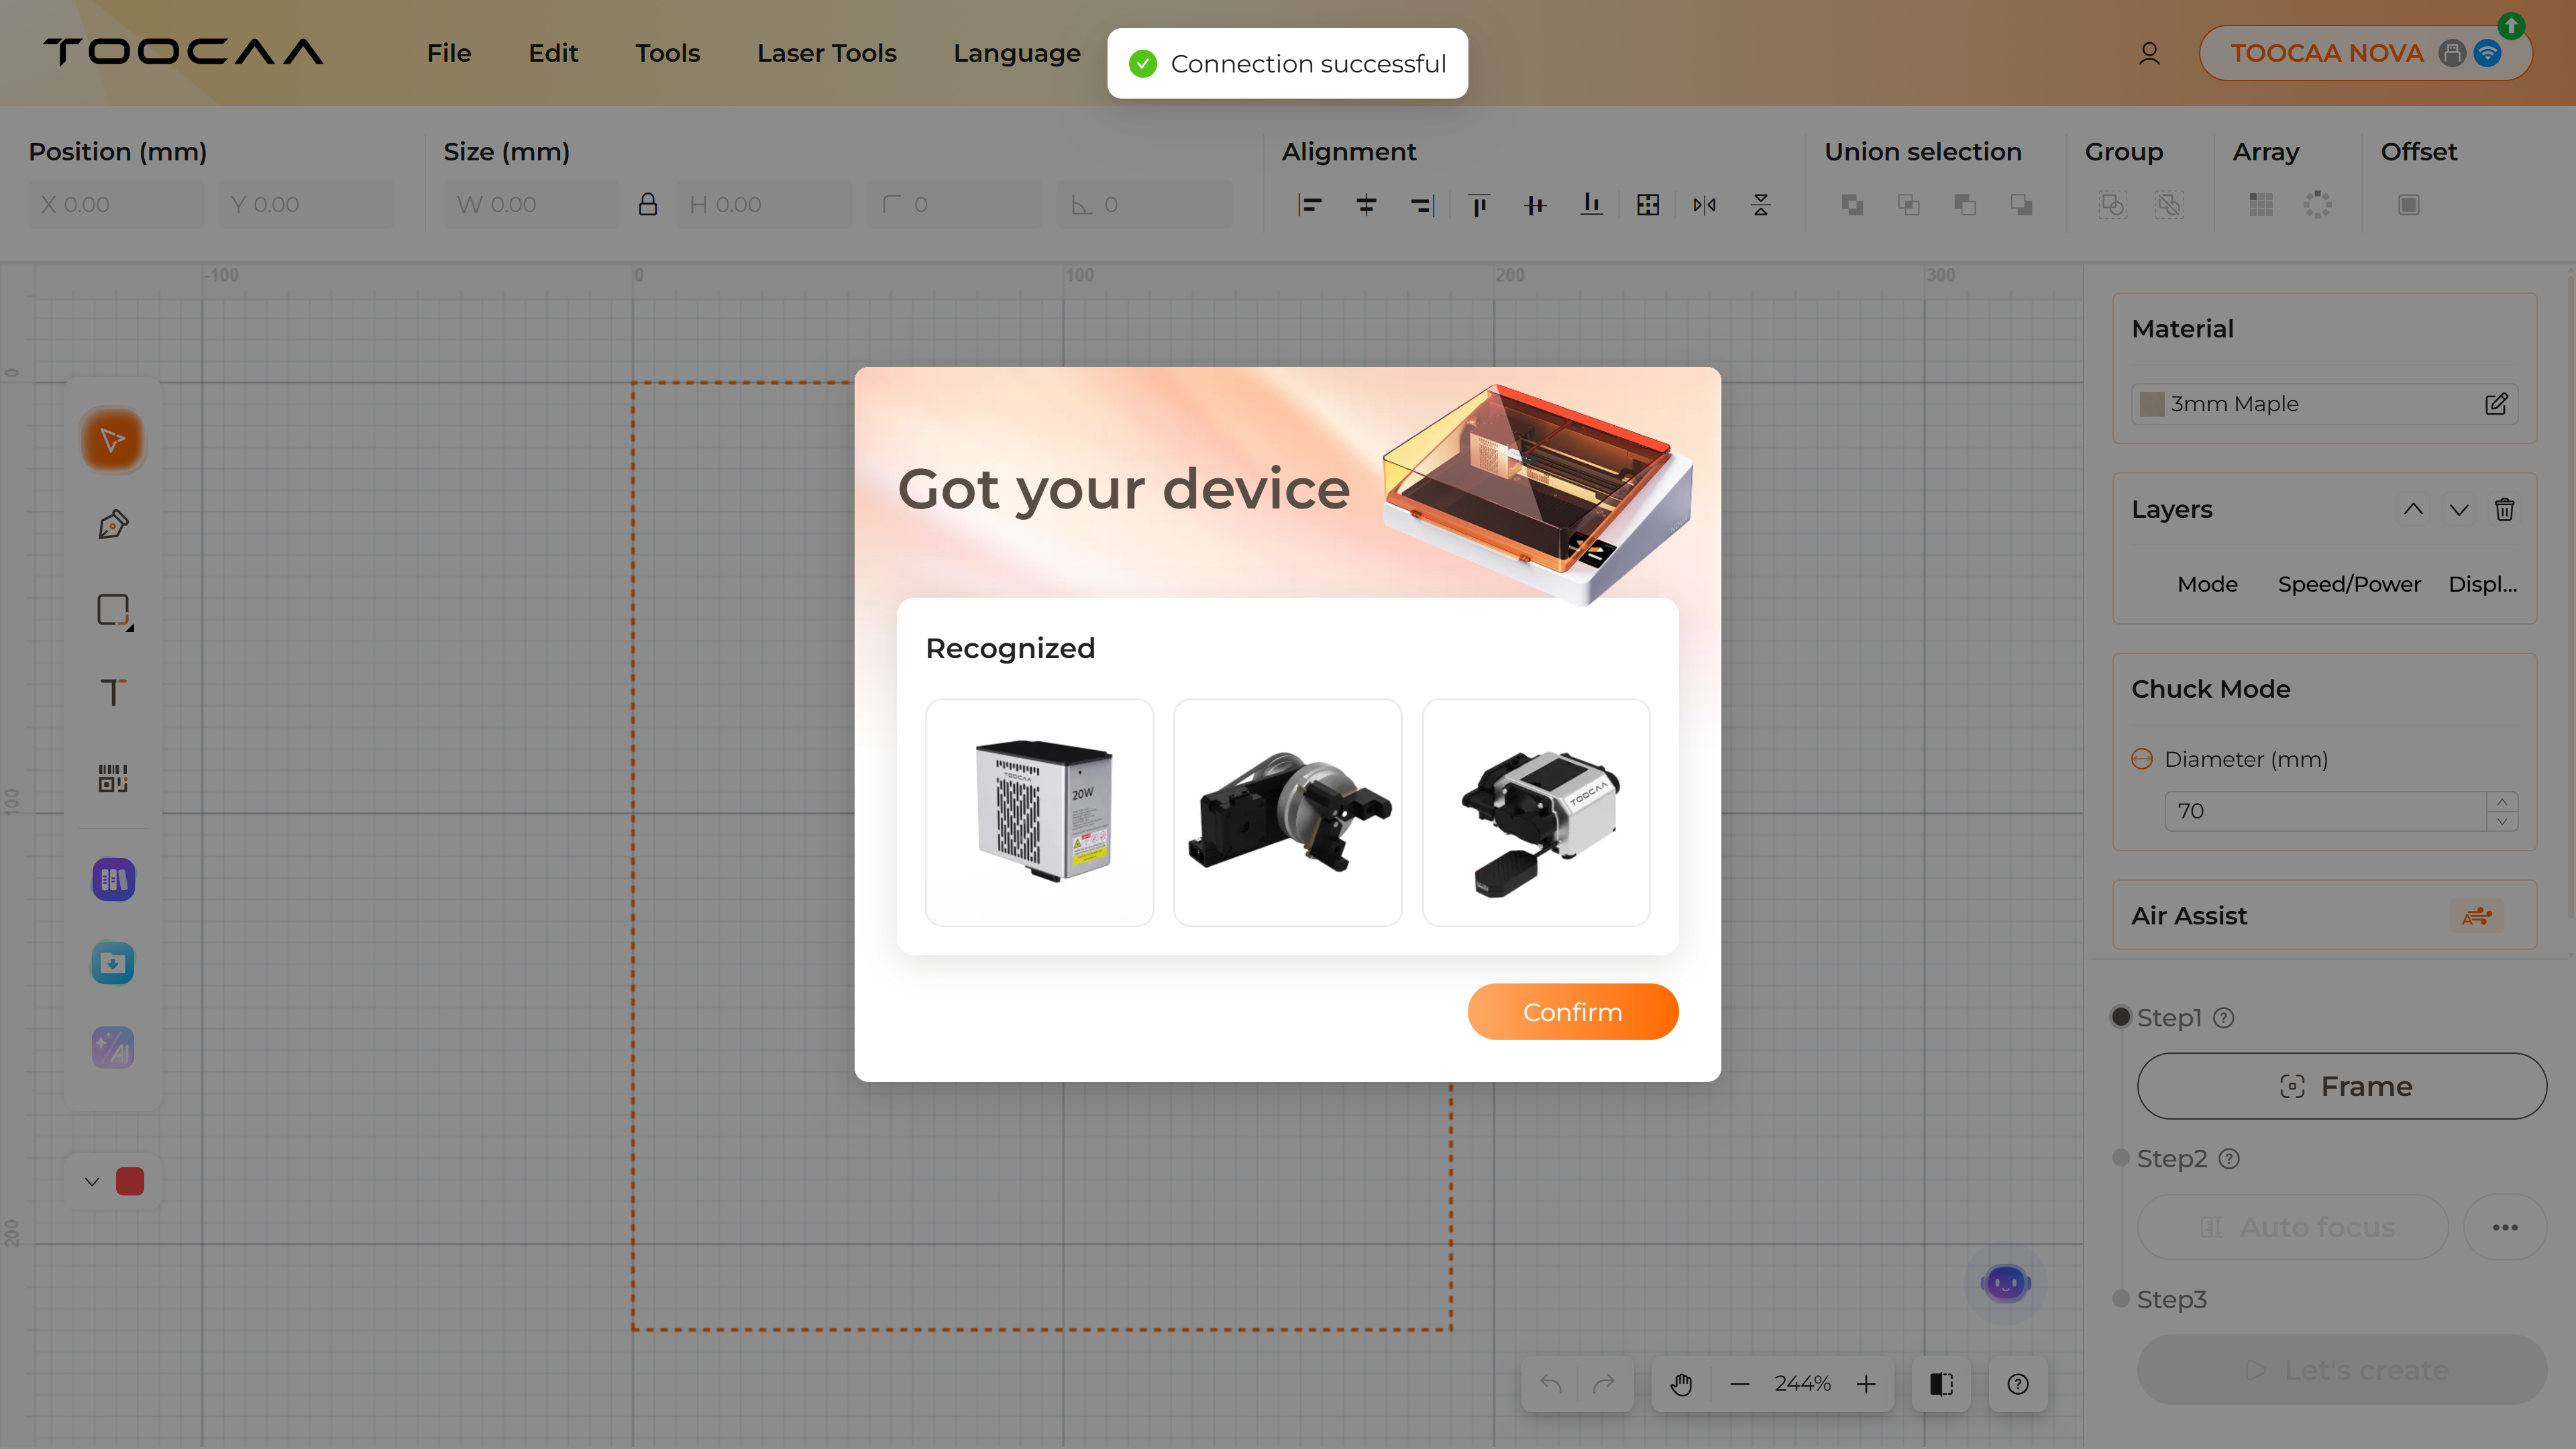Toggle the Air Assist switch
The width and height of the screenshot is (2576, 1449).
click(x=2476, y=916)
